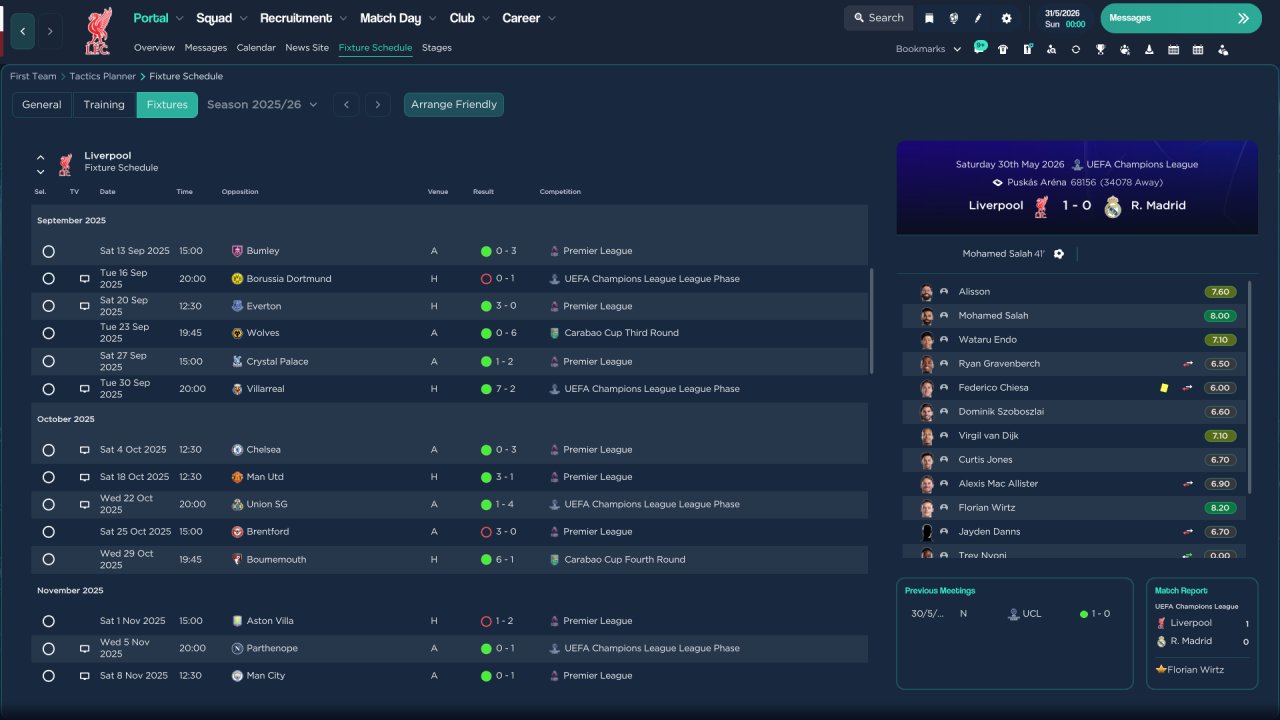Click the Tactics Planner breadcrumb link
The height and width of the screenshot is (720, 1280).
pos(103,76)
